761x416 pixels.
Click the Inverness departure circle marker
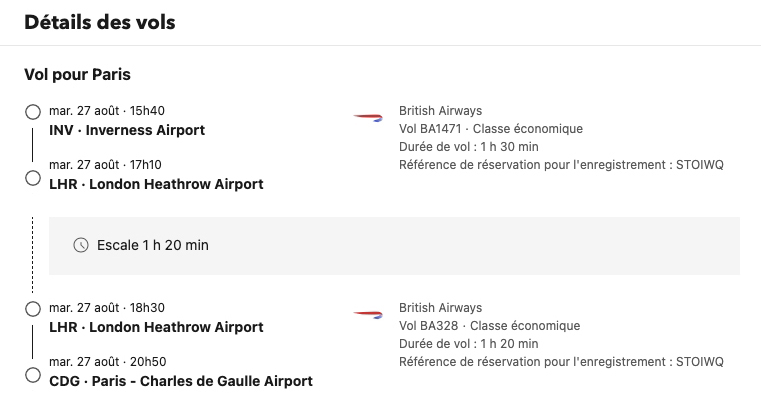pyautogui.click(x=33, y=112)
